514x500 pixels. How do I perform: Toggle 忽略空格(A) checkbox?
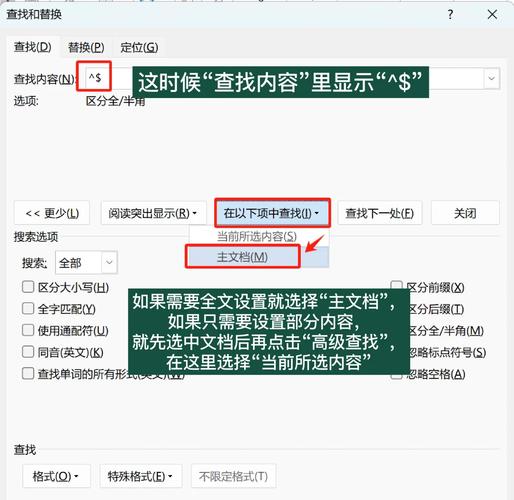point(396,376)
